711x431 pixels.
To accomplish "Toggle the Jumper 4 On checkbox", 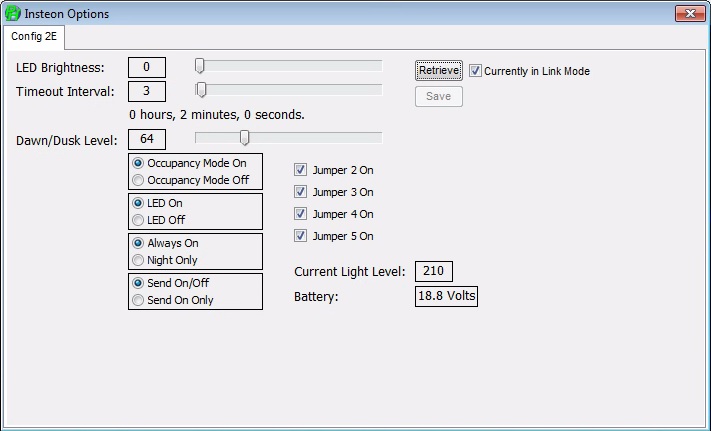I will pos(300,213).
